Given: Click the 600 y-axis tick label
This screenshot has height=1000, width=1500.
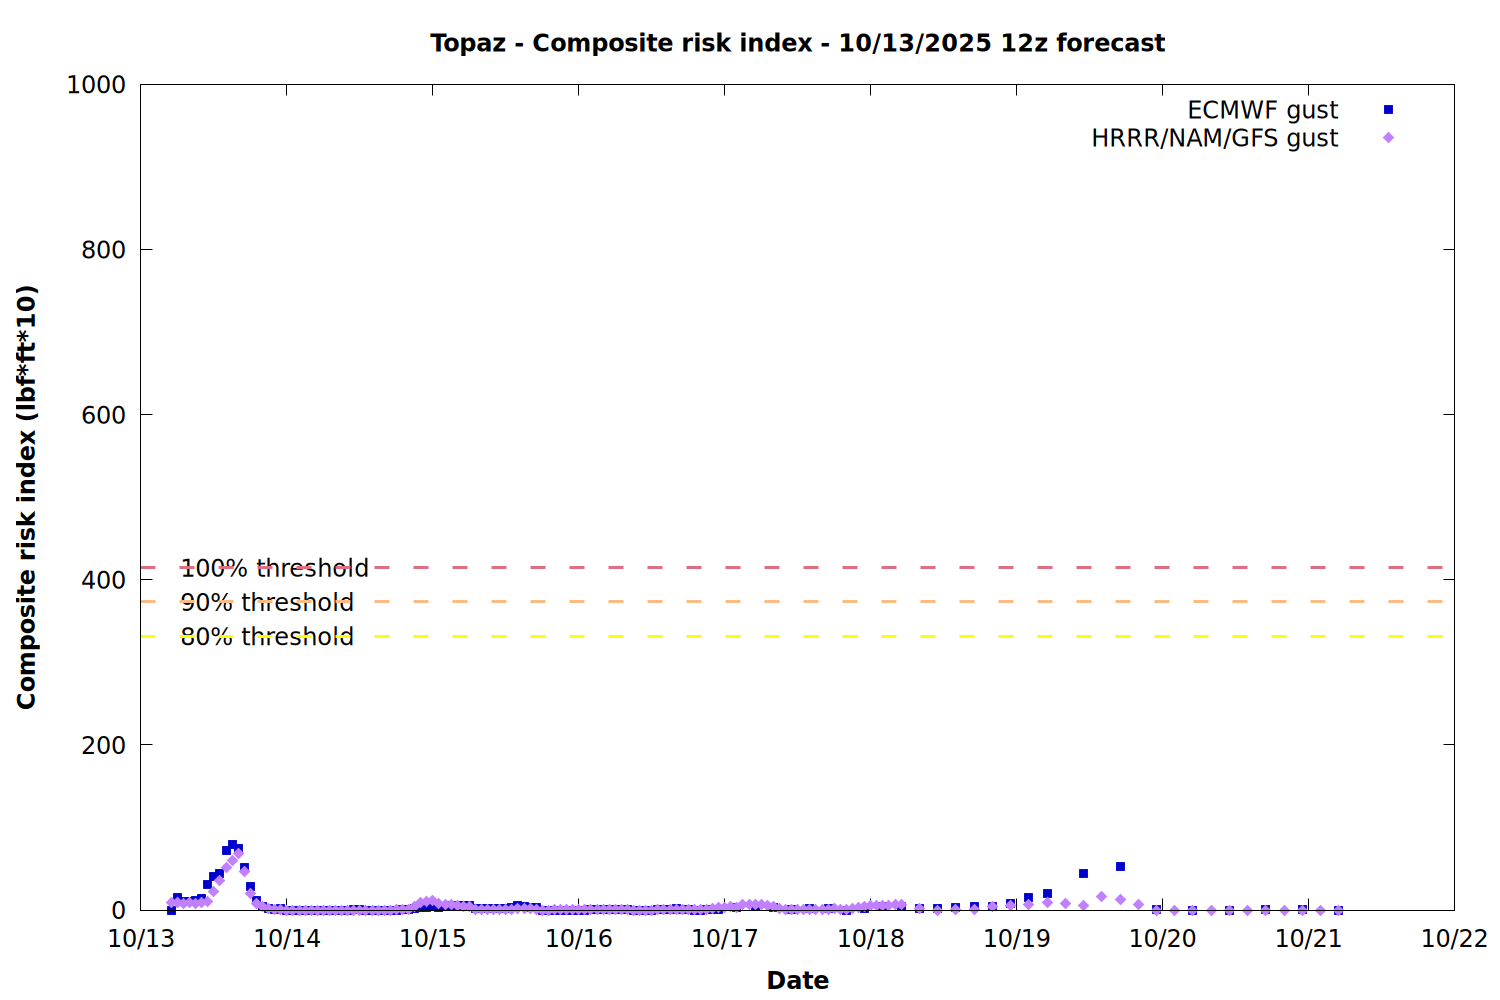Looking at the screenshot, I should pyautogui.click(x=103, y=415).
